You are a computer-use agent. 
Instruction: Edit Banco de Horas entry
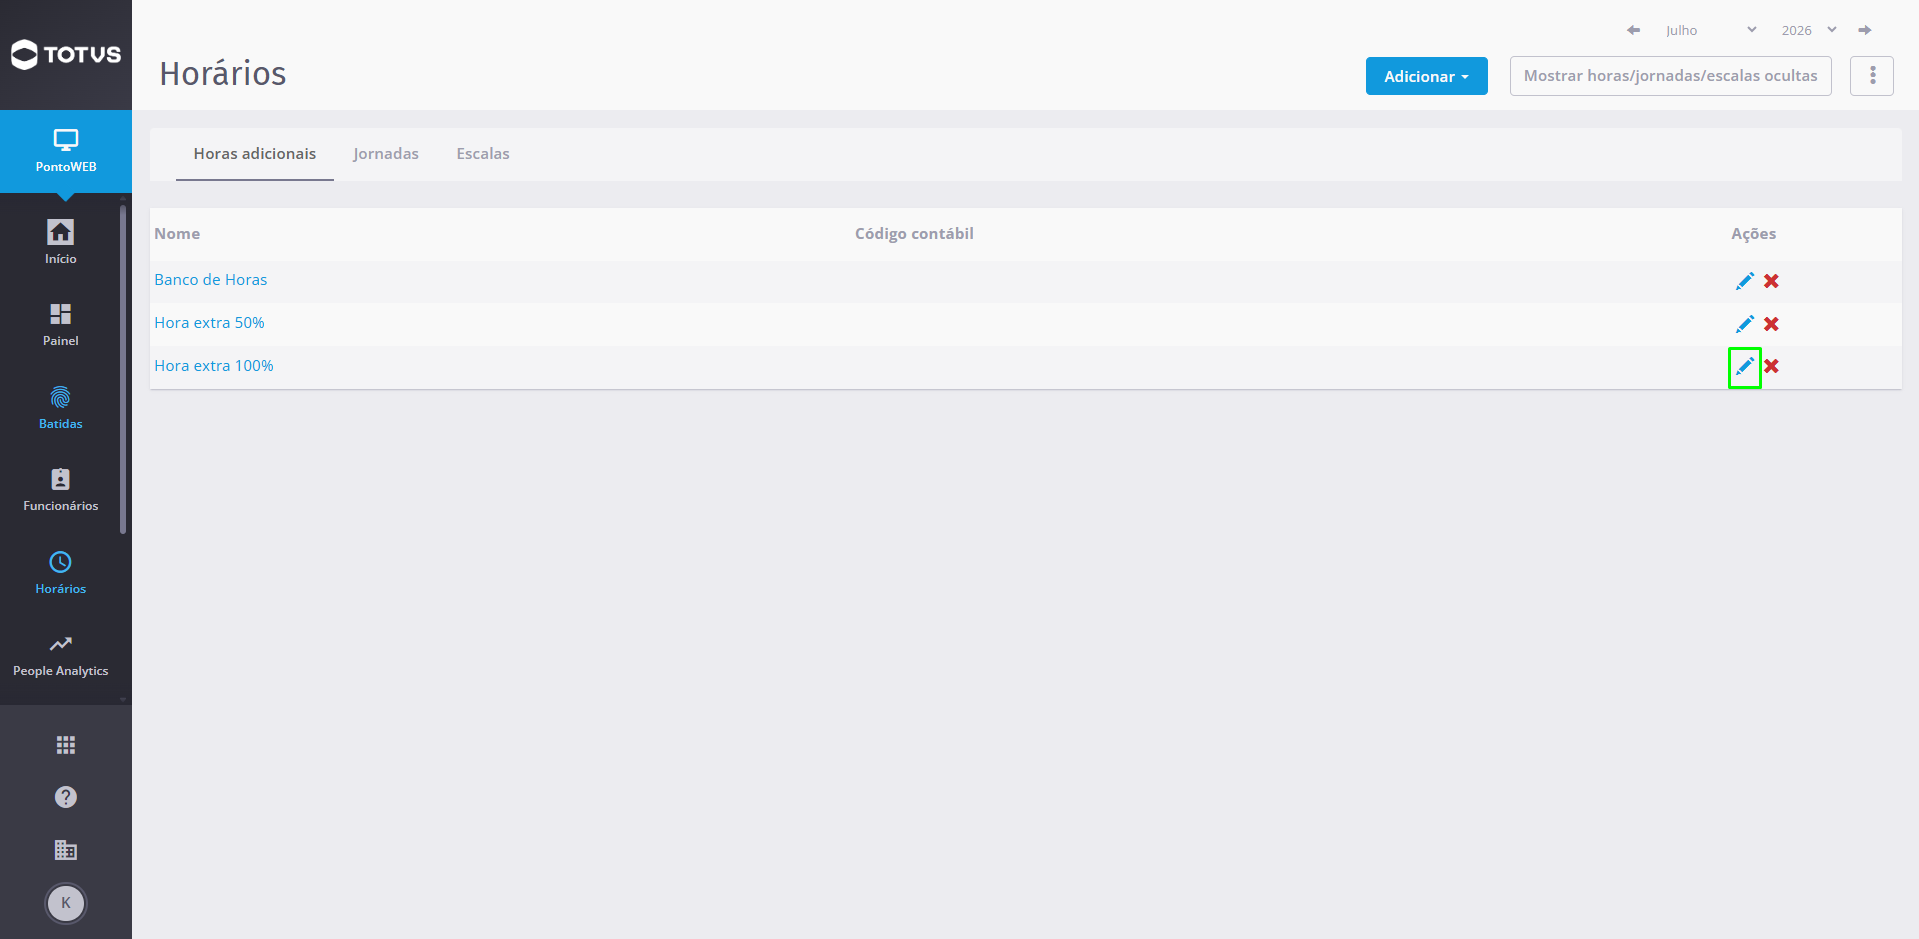point(1745,281)
